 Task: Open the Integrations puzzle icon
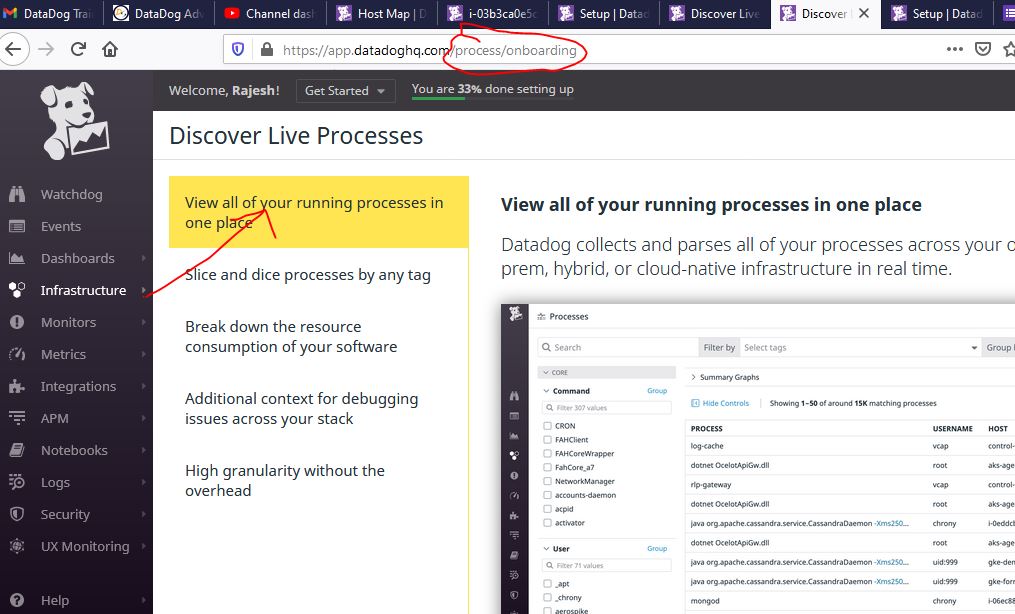coord(17,386)
